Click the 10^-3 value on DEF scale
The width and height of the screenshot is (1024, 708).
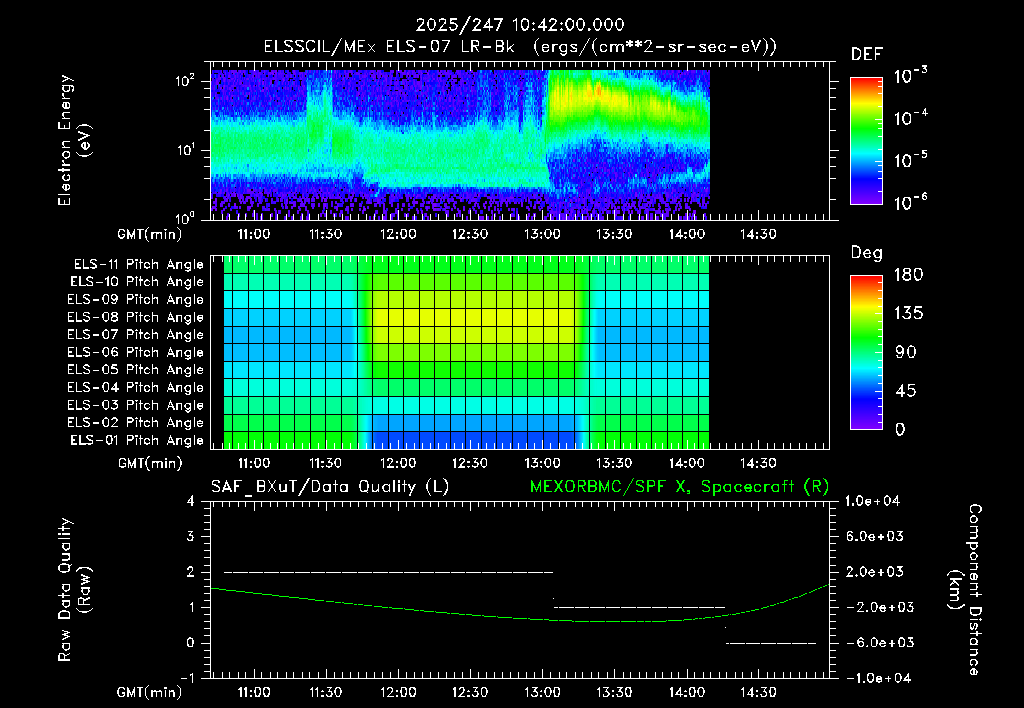pos(911,76)
